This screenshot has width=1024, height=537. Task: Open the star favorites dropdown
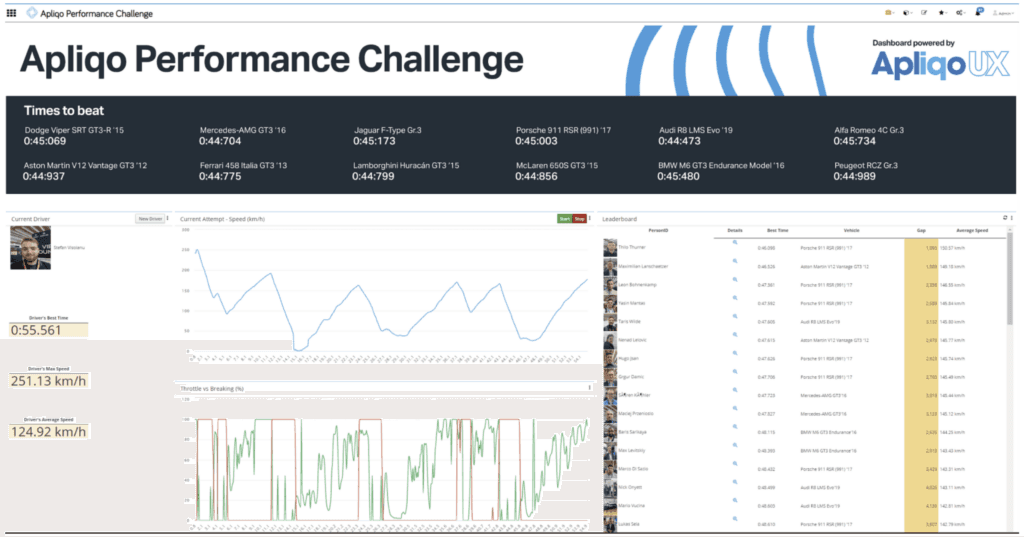tap(942, 12)
